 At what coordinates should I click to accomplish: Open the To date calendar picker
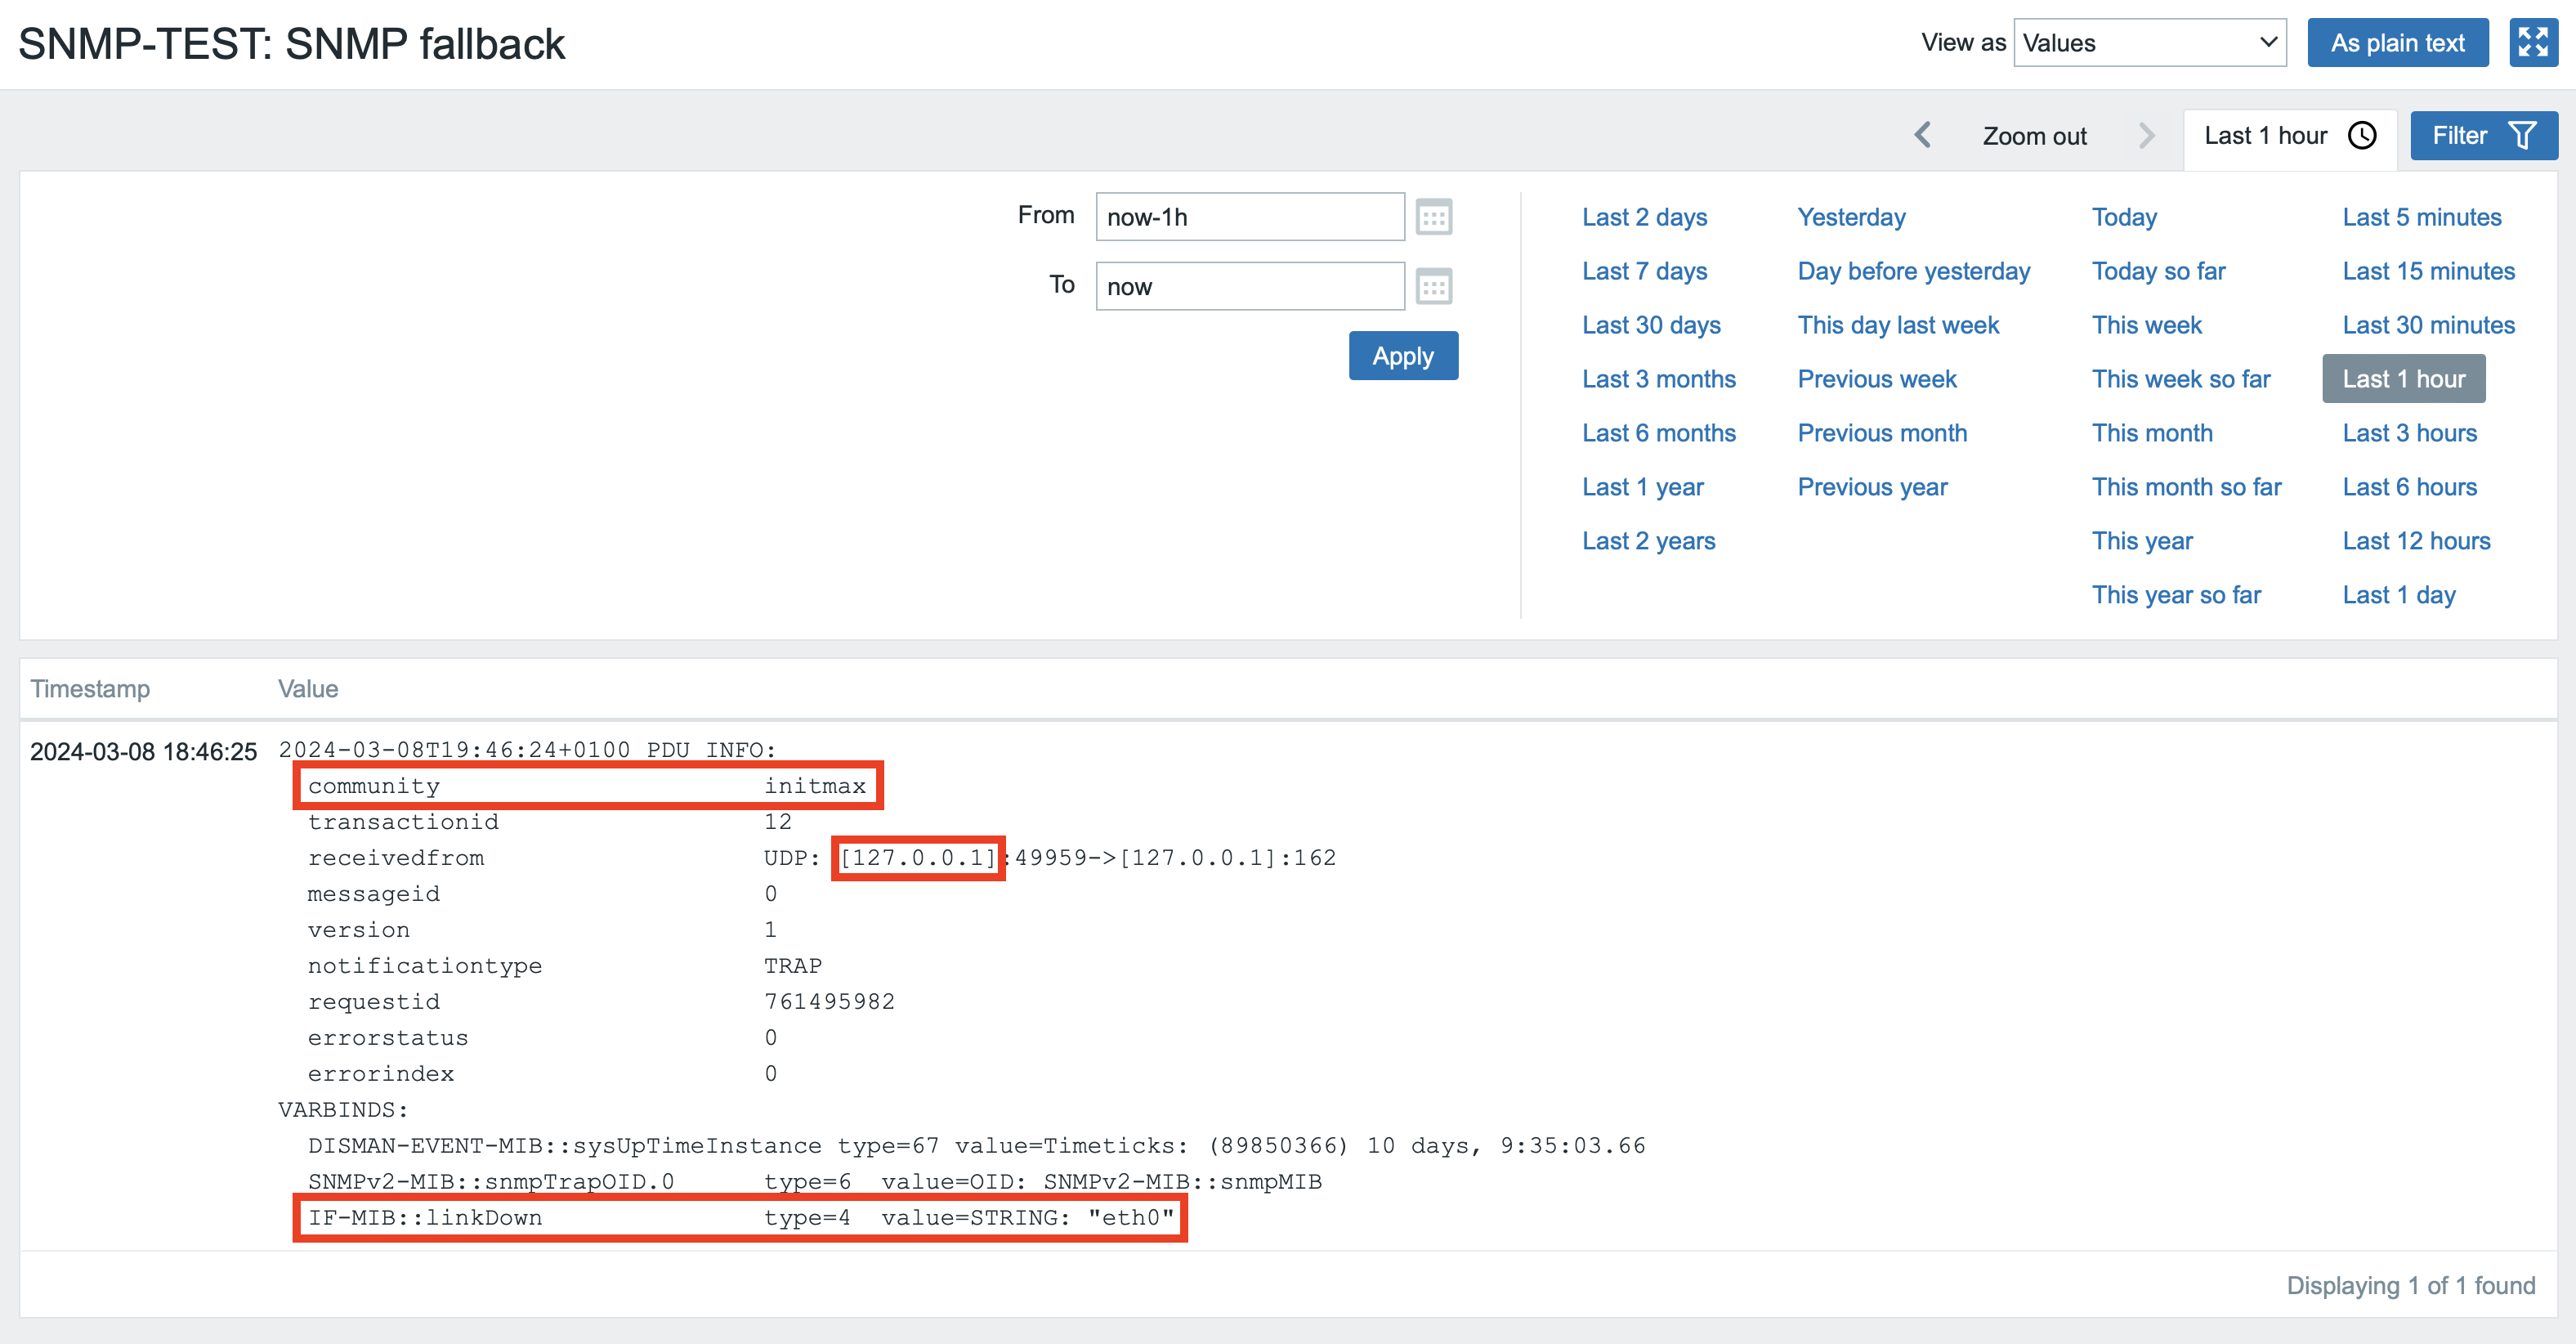1433,287
